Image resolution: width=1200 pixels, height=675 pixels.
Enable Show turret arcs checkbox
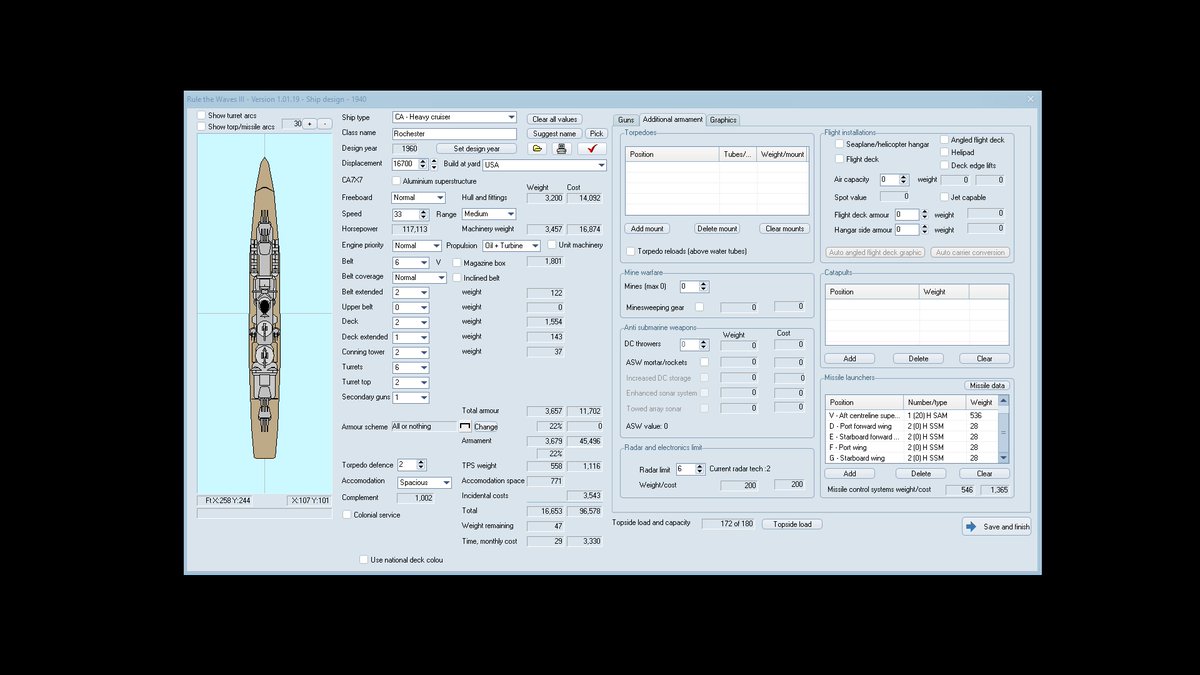tap(202, 116)
